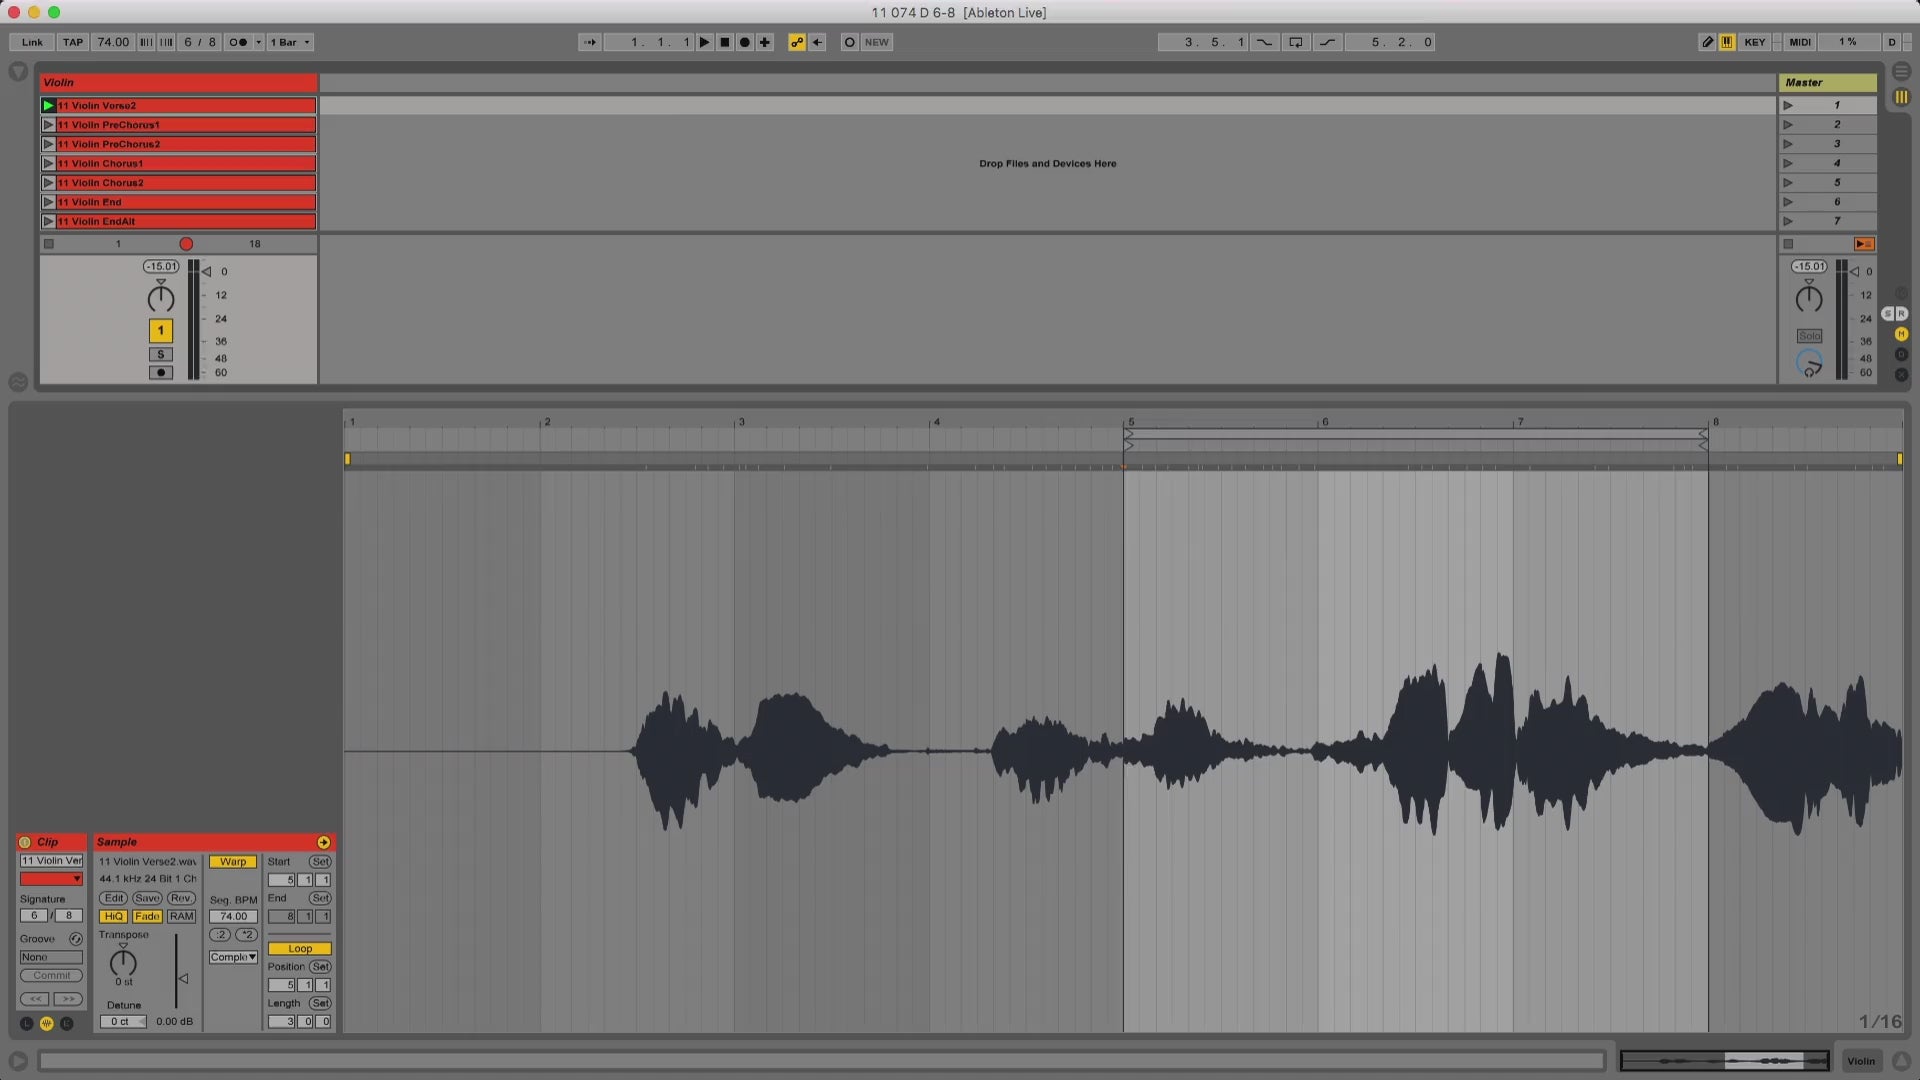Open the clip color dropdown

(x=51, y=879)
